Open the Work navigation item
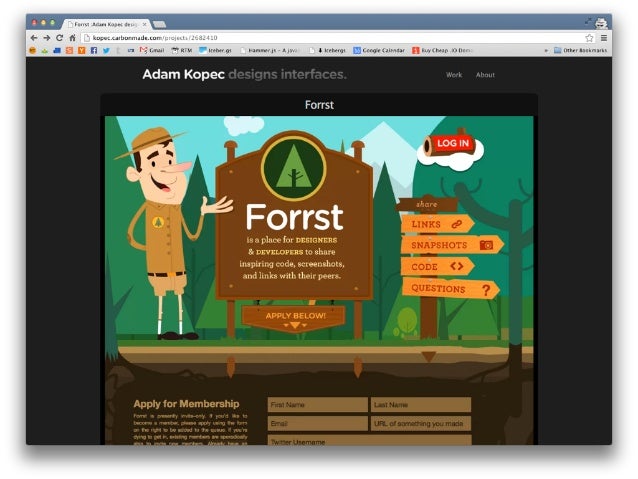The height and width of the screenshot is (479, 638). (x=454, y=75)
